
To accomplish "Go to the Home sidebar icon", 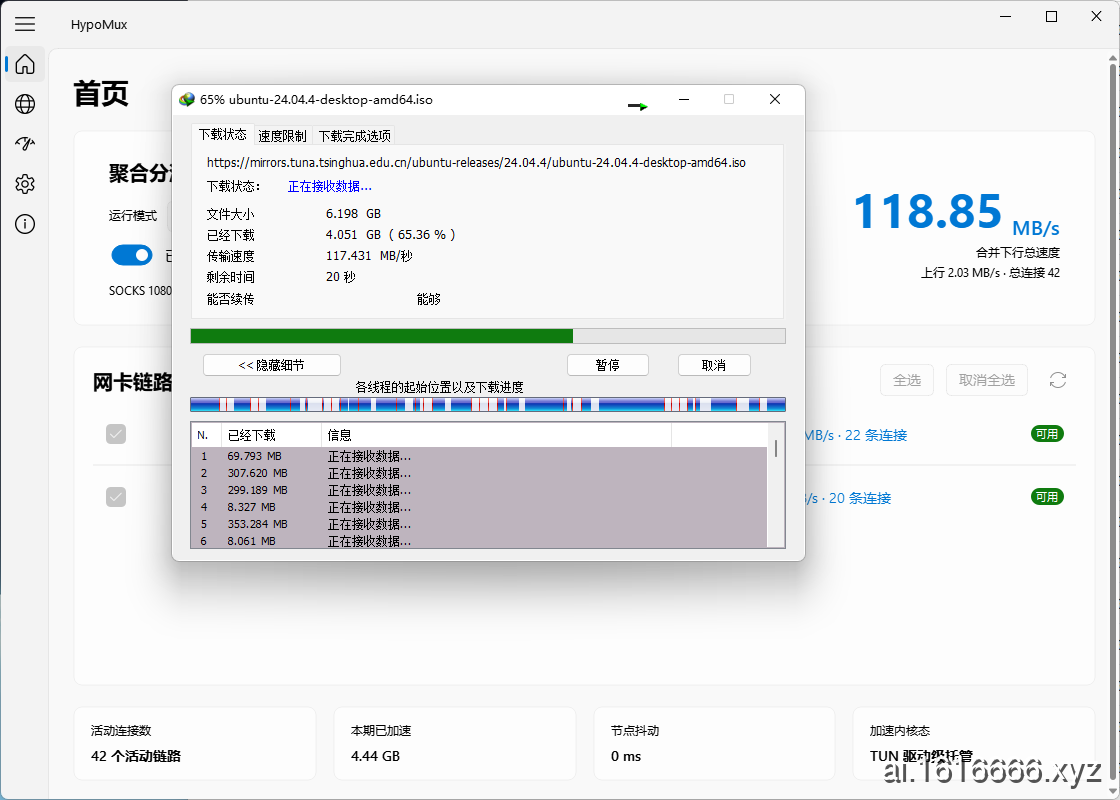I will tap(25, 64).
